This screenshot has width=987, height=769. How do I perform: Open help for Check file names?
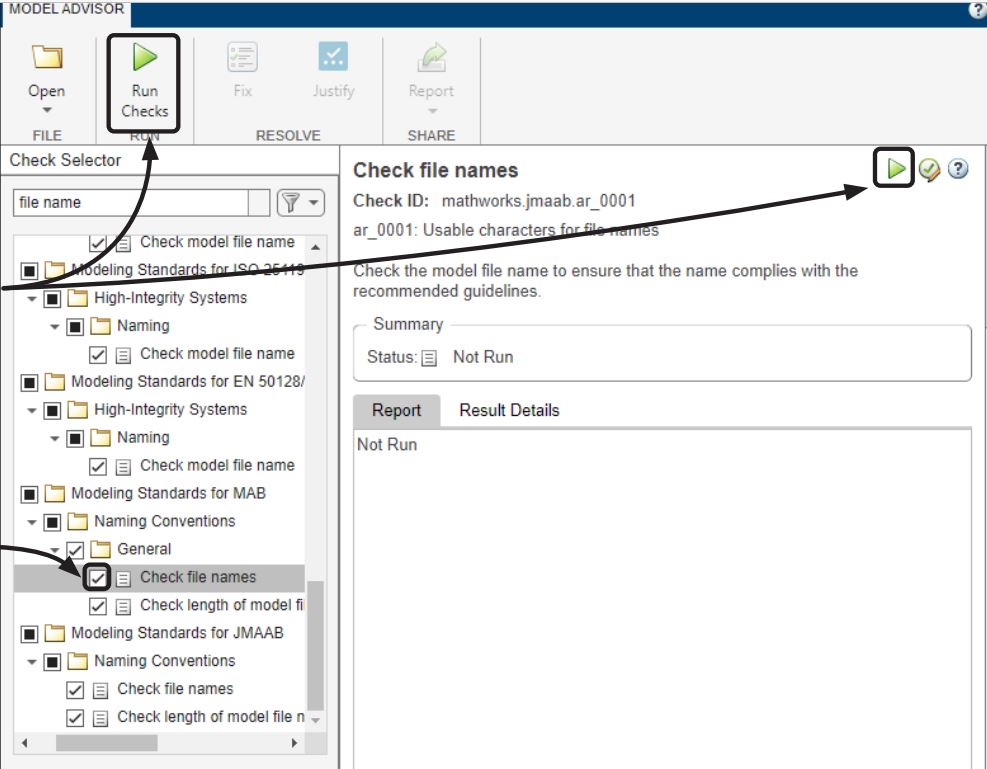957,170
